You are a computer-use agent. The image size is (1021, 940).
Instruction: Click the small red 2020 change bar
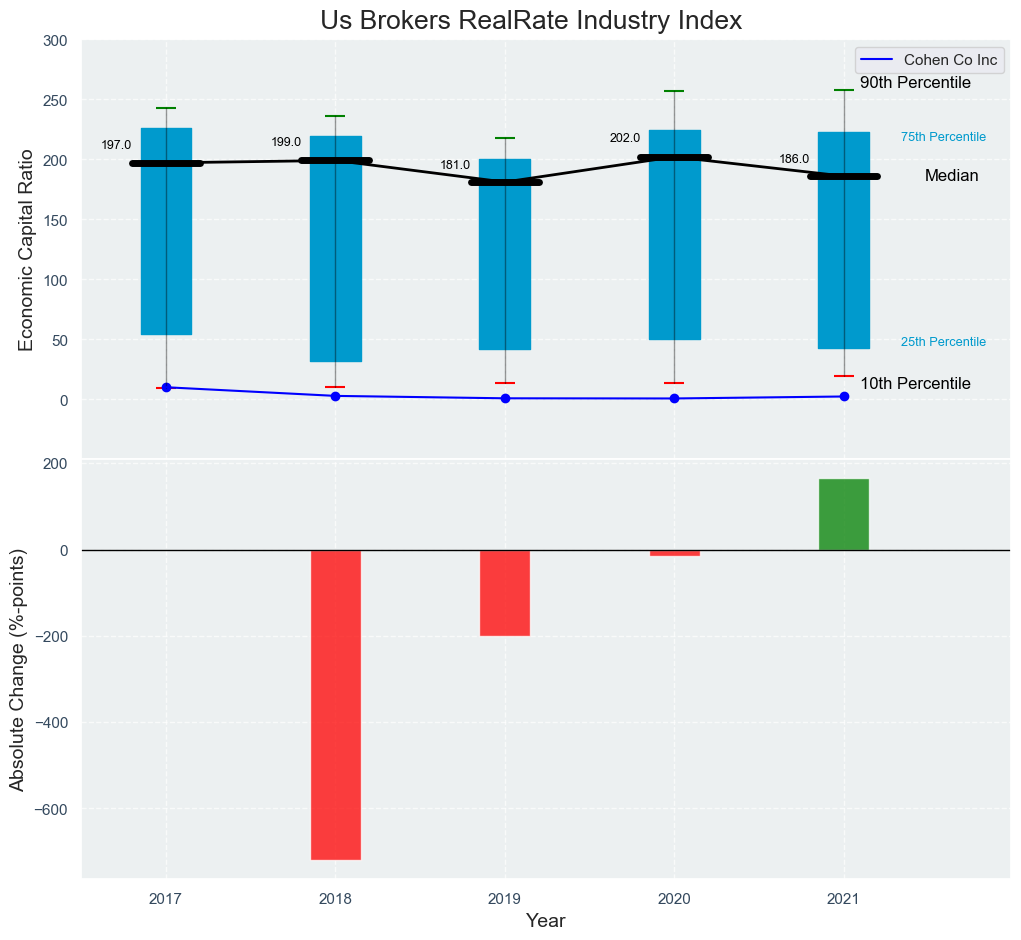(x=675, y=553)
